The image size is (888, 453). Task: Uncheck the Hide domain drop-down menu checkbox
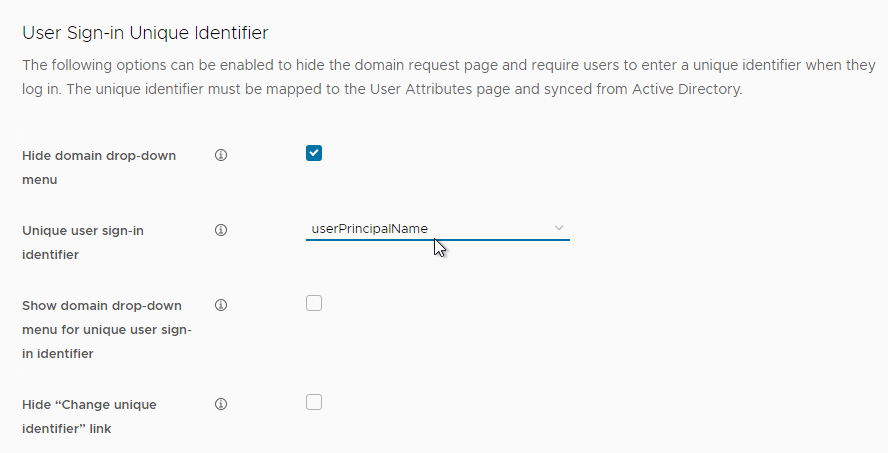(x=314, y=153)
